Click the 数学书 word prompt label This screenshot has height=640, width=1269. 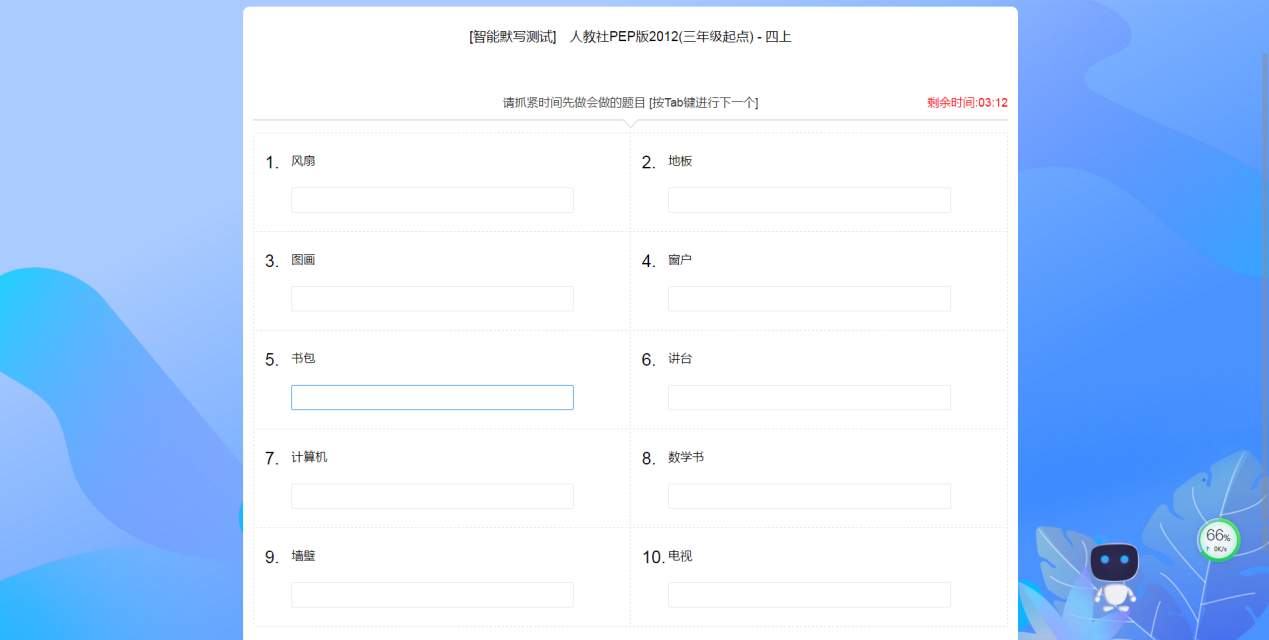pyautogui.click(x=686, y=457)
